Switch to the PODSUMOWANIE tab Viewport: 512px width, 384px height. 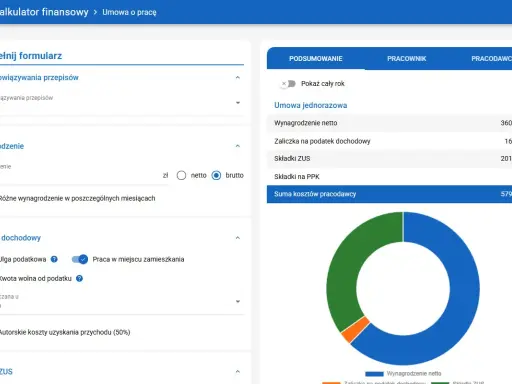316,59
